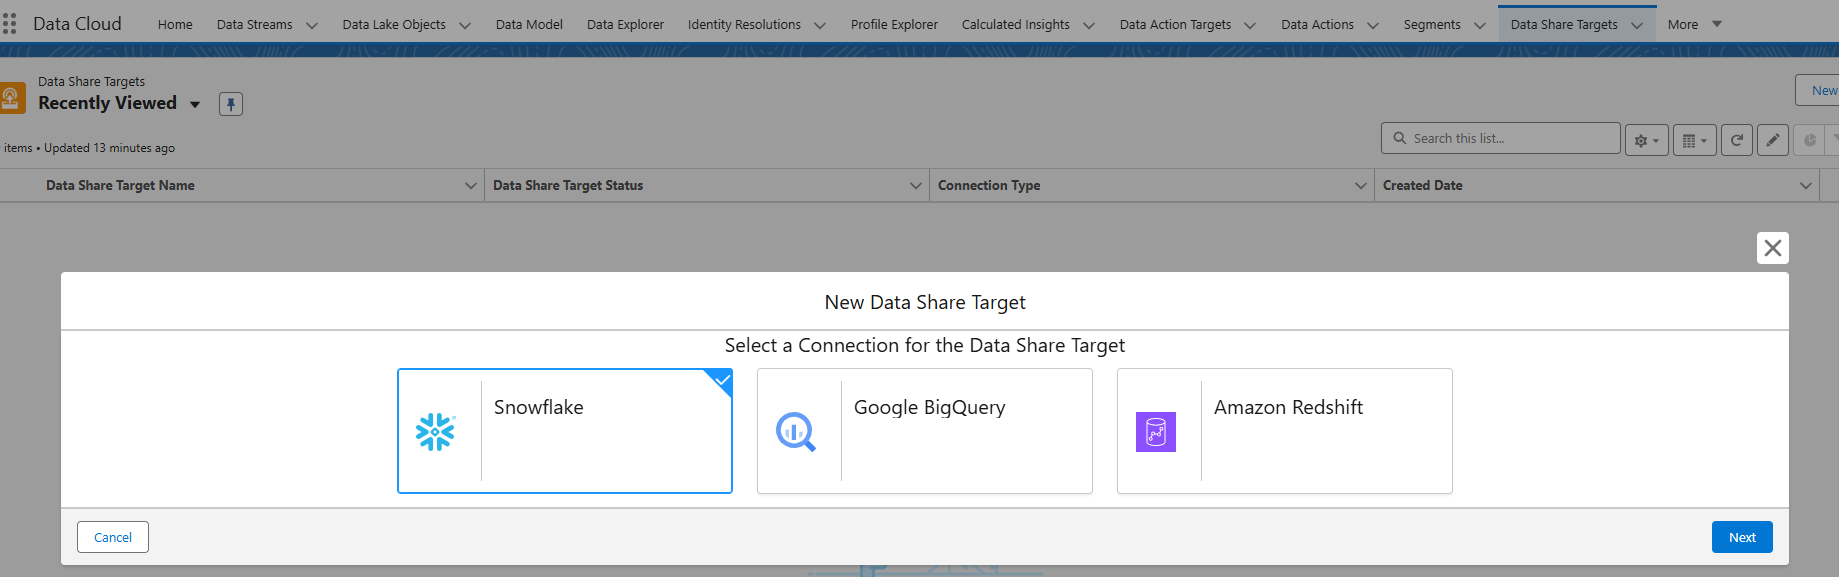The height and width of the screenshot is (577, 1839).
Task: Open Created Date column menu
Action: click(1806, 186)
